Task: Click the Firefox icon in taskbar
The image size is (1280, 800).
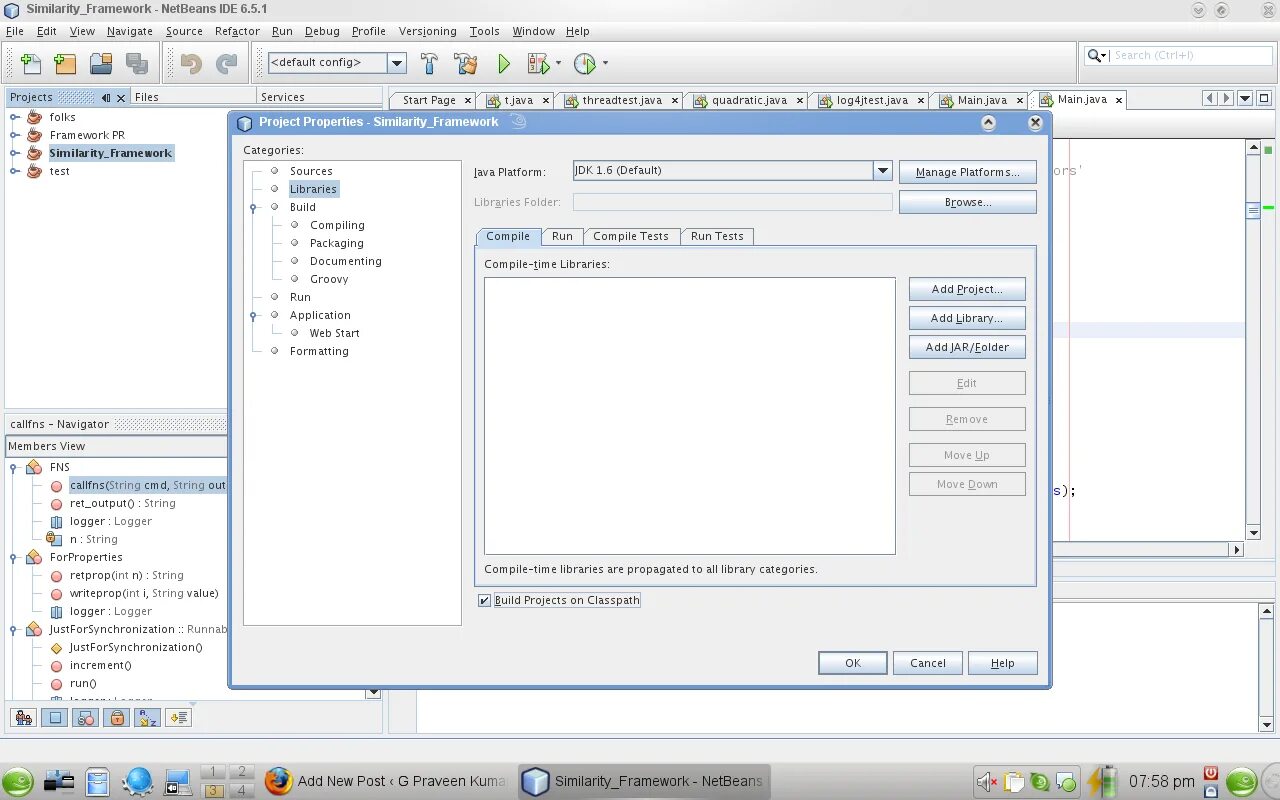Action: (x=278, y=780)
